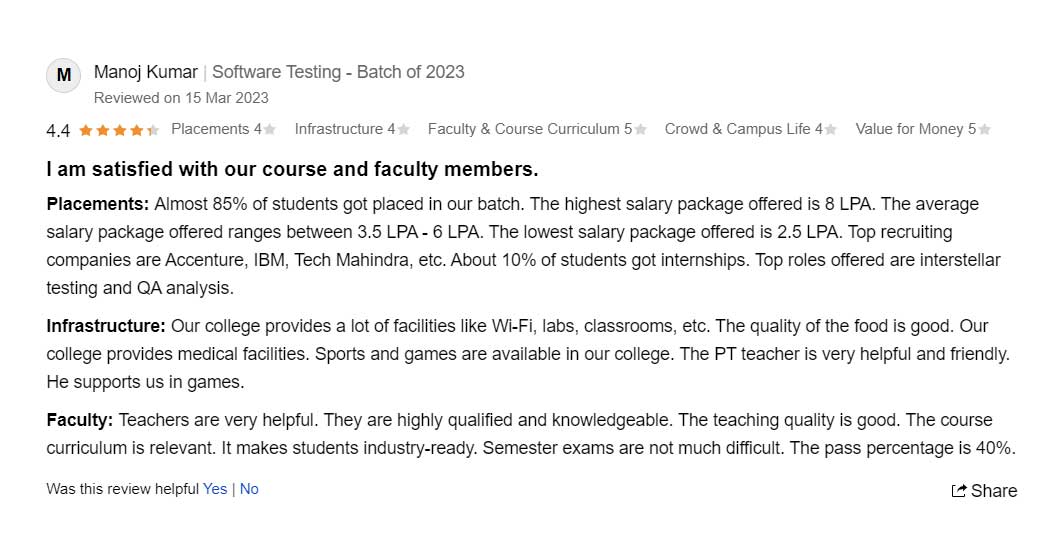Click the 4.4 overall rating number

58,131
